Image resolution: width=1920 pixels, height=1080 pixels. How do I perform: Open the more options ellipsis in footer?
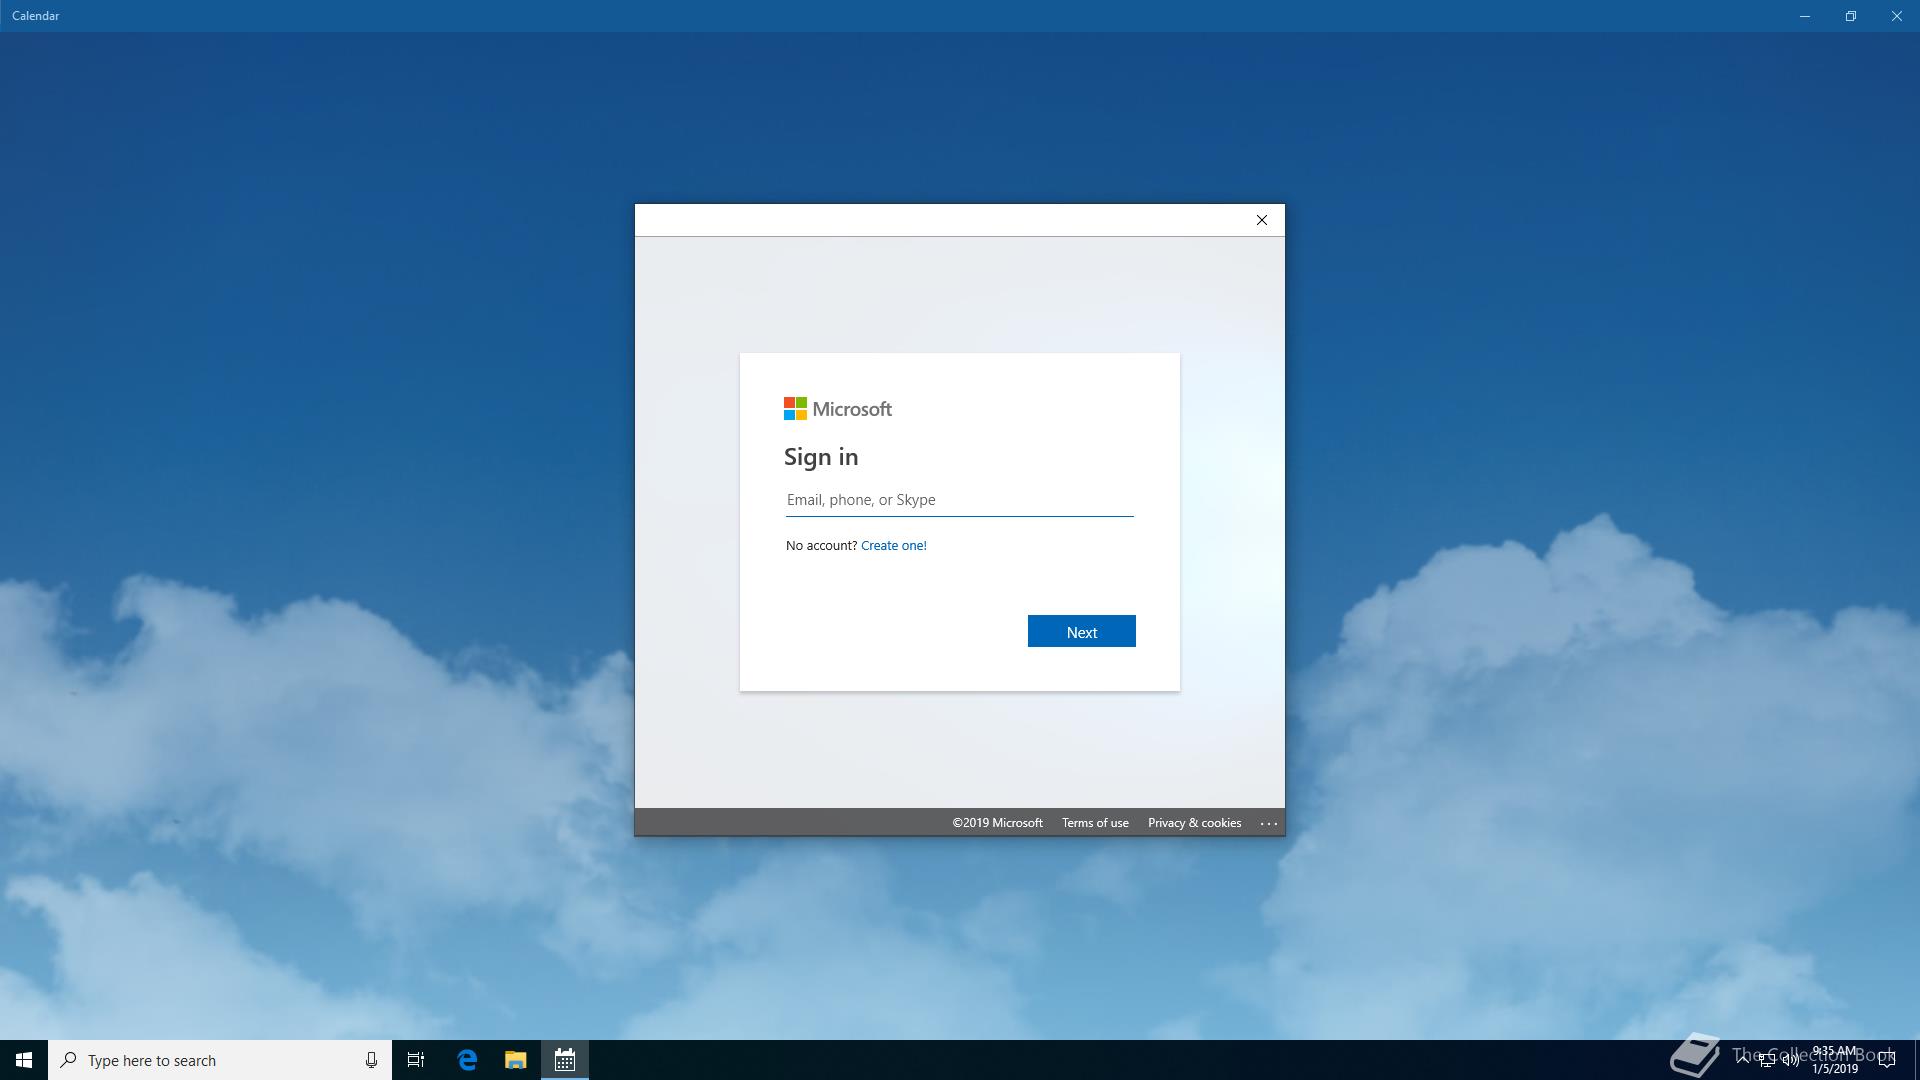pyautogui.click(x=1268, y=823)
